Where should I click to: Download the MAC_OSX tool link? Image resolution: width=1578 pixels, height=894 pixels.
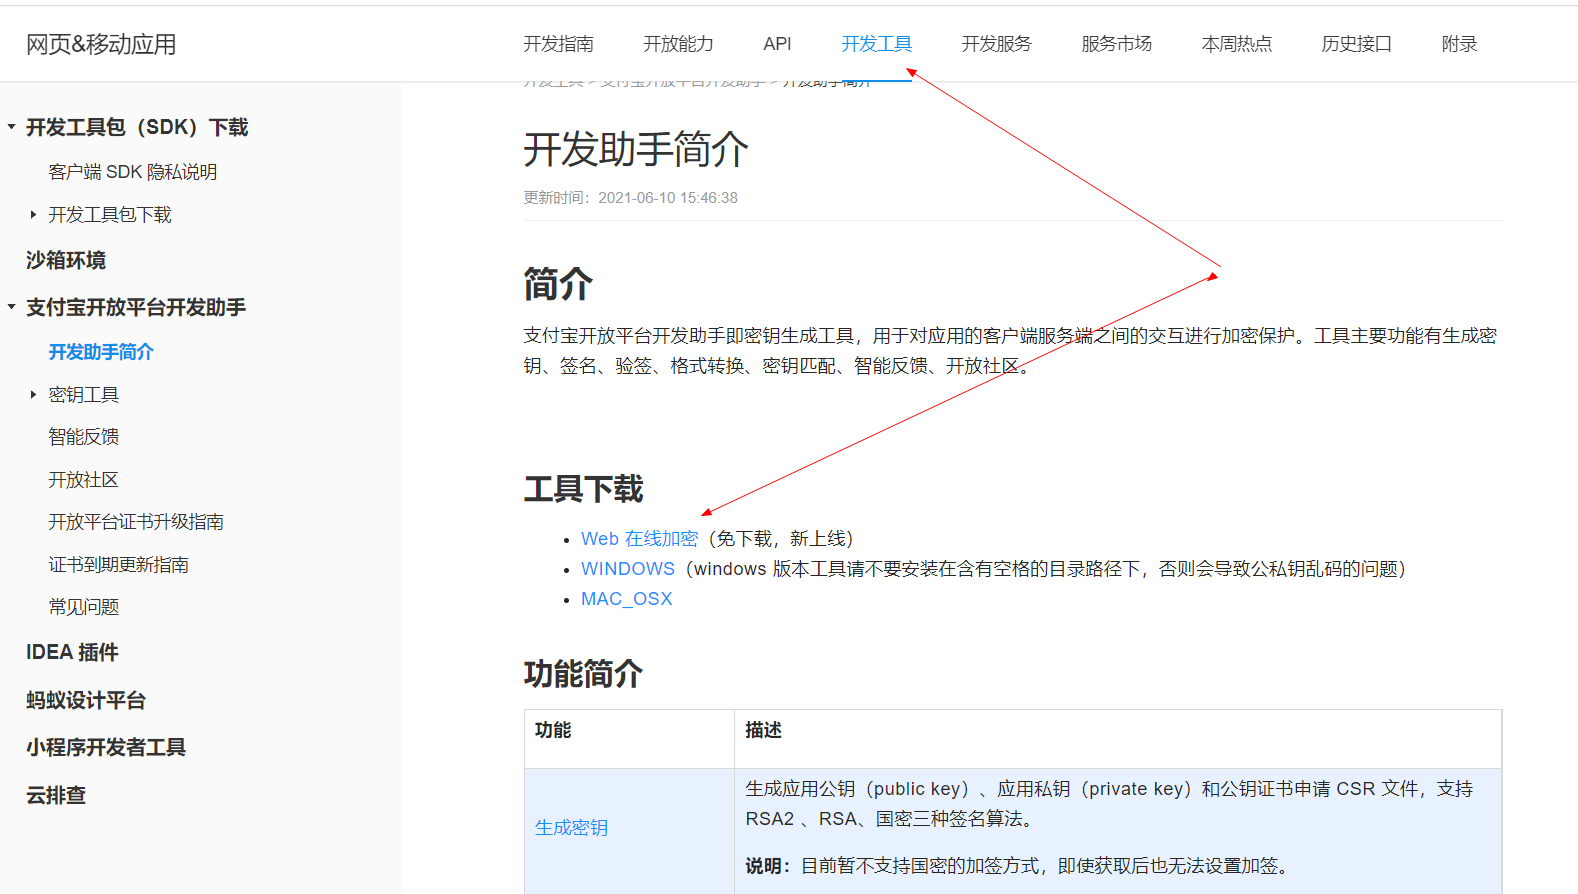(x=626, y=599)
